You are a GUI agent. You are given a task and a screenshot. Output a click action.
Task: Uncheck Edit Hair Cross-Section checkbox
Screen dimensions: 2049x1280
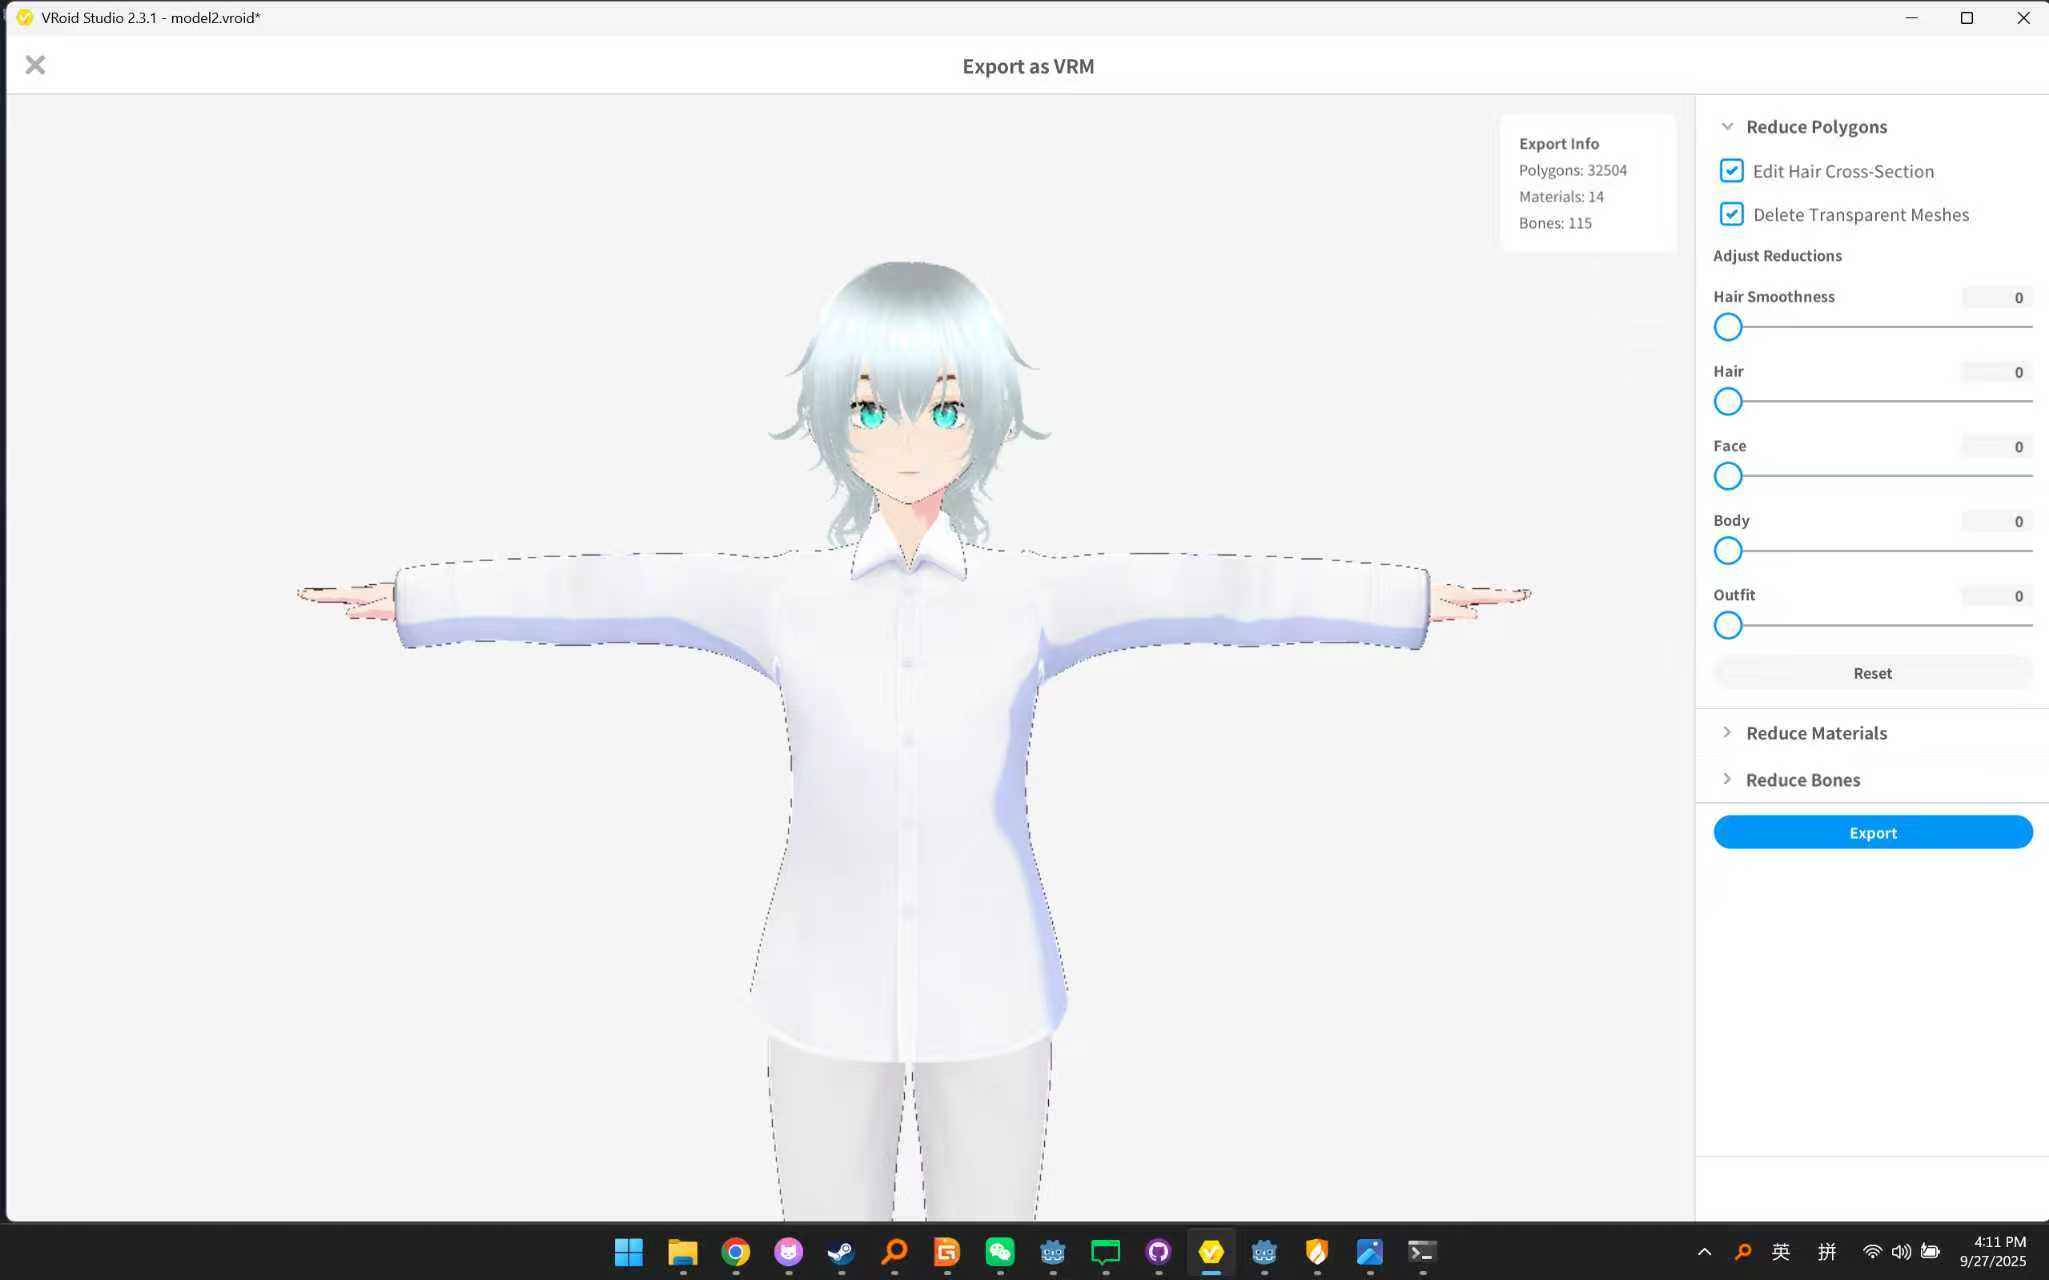[1731, 171]
